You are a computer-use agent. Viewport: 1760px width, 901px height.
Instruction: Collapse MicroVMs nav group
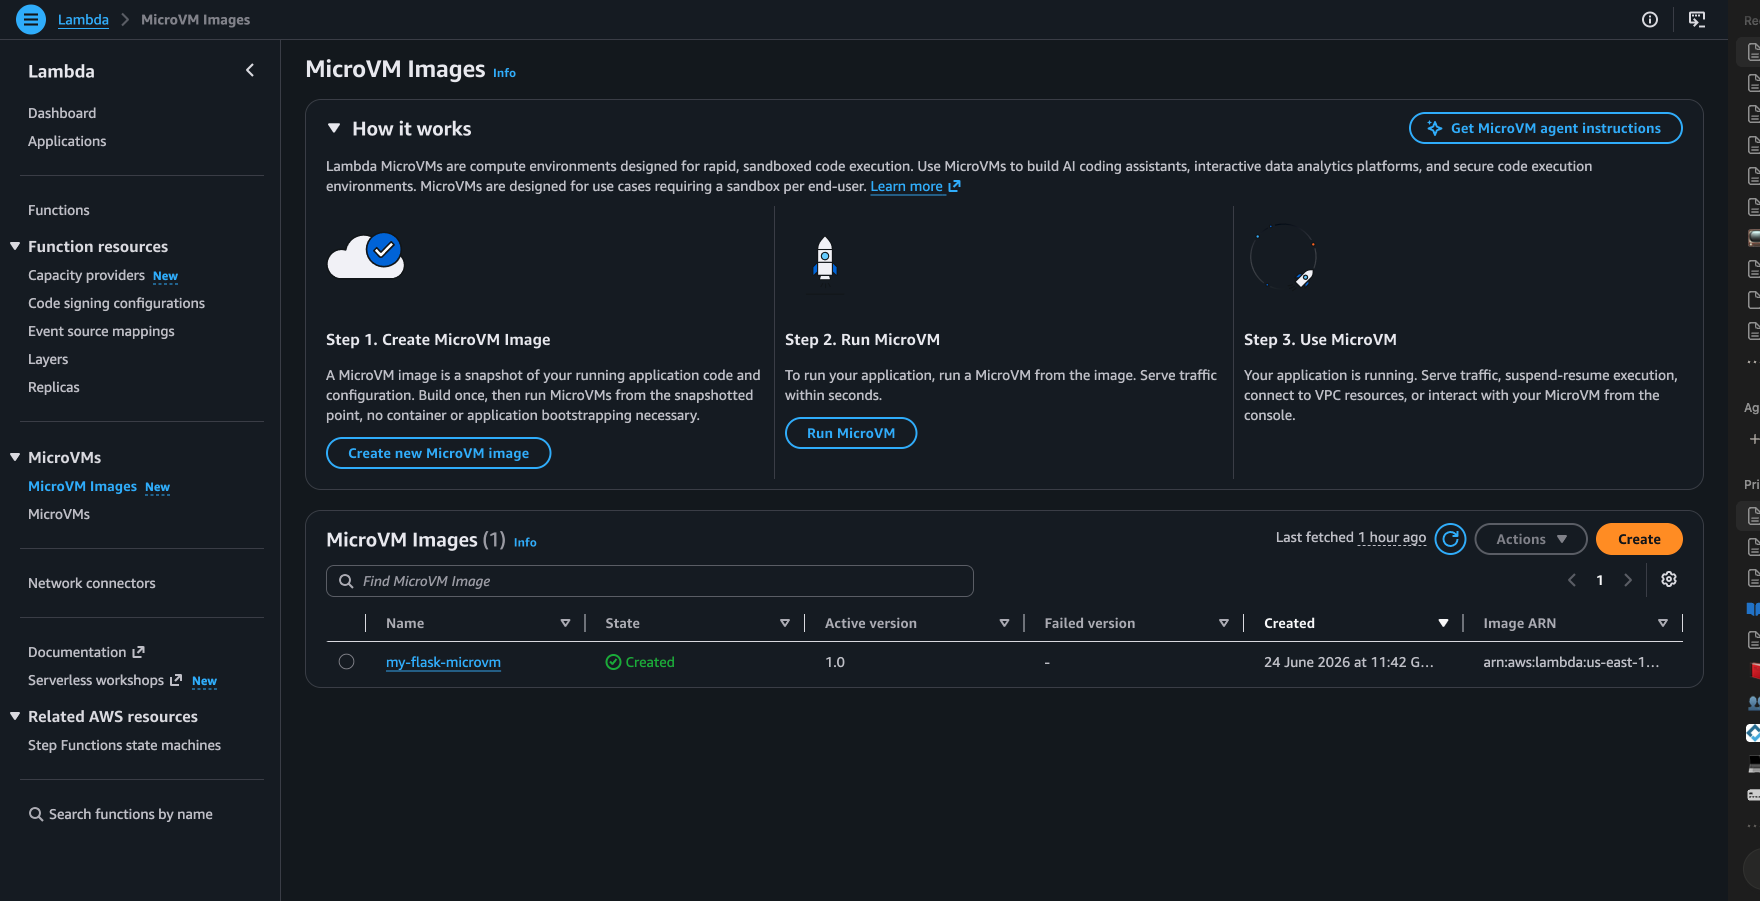coord(15,457)
